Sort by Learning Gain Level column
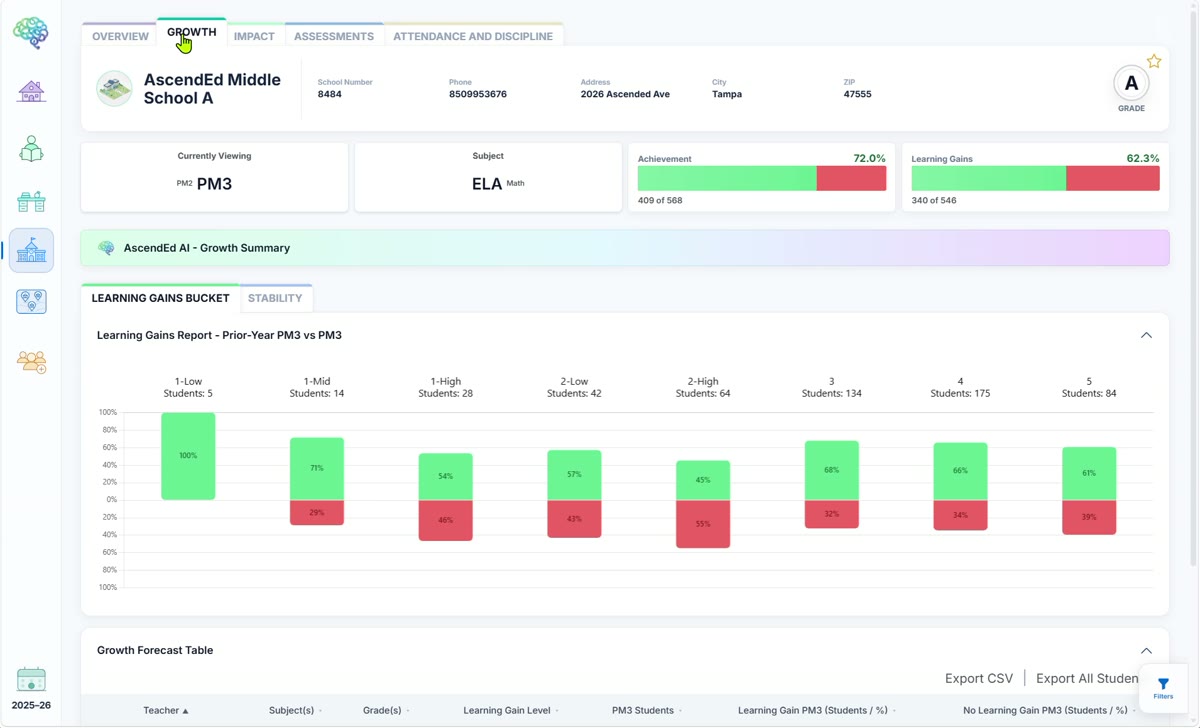1200x728 pixels. [x=510, y=710]
